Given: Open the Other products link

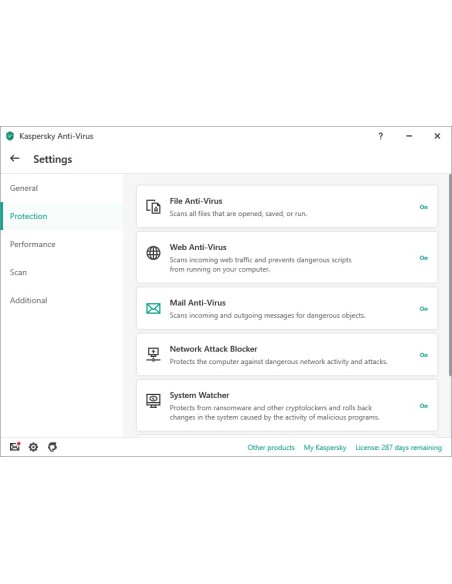Looking at the screenshot, I should point(271,447).
